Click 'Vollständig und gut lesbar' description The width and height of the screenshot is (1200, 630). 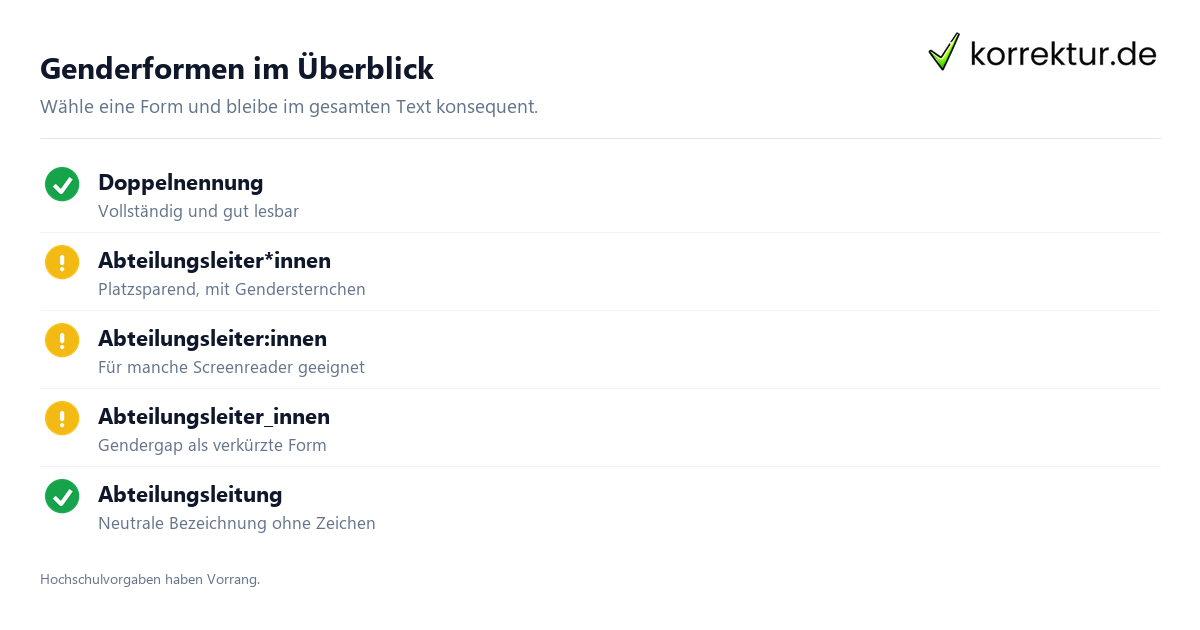pos(198,212)
